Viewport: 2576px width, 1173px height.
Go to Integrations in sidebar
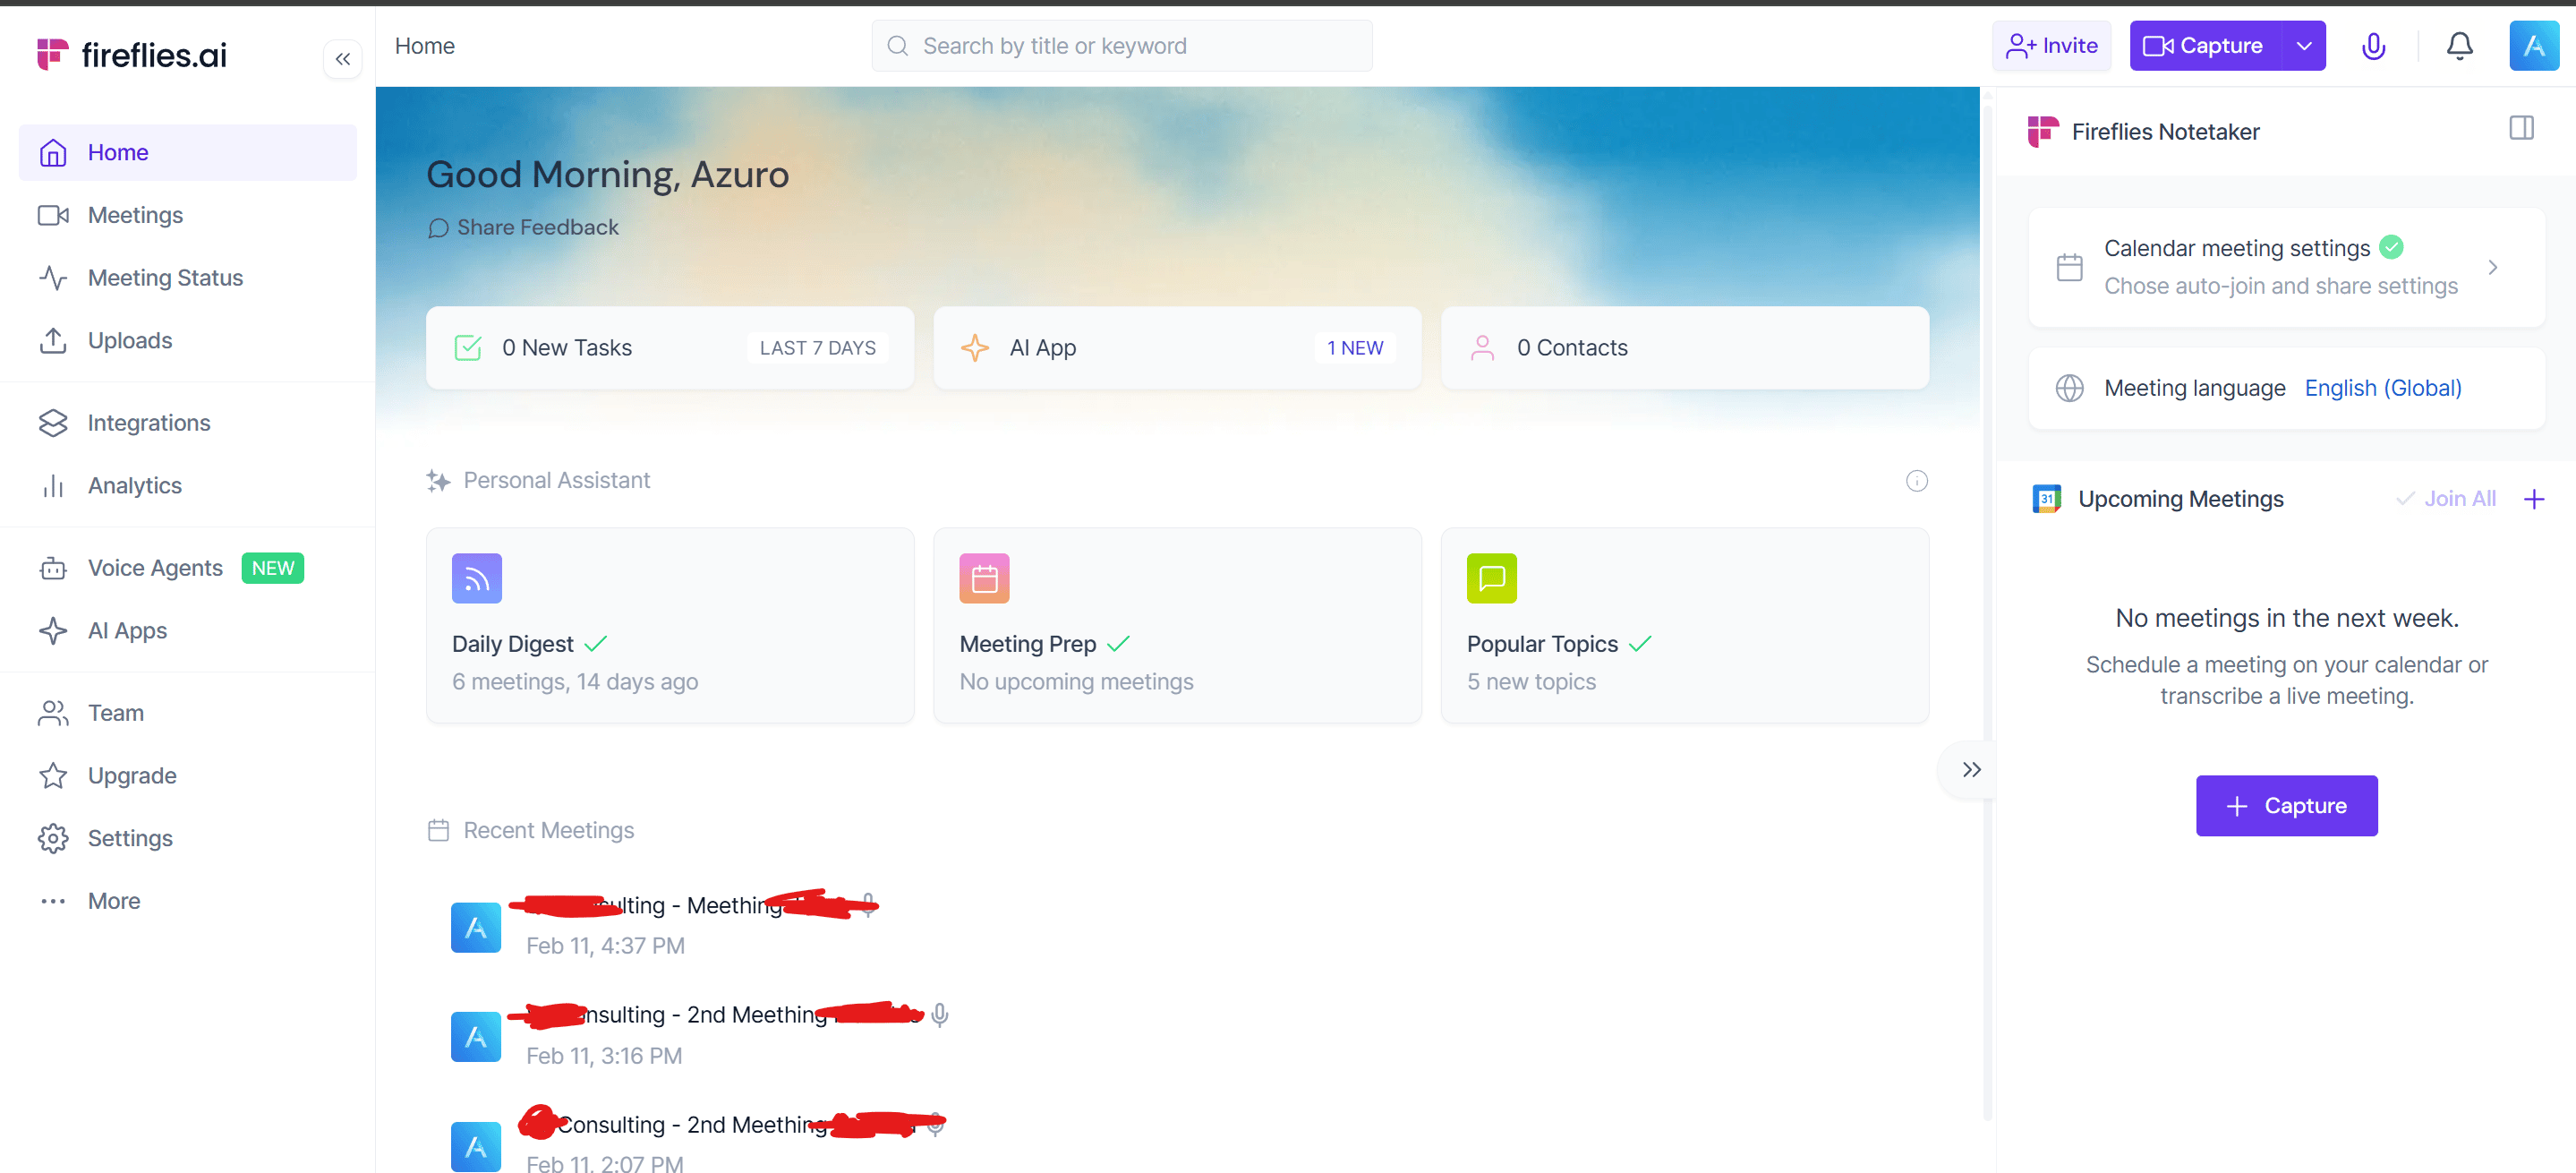click(x=149, y=423)
